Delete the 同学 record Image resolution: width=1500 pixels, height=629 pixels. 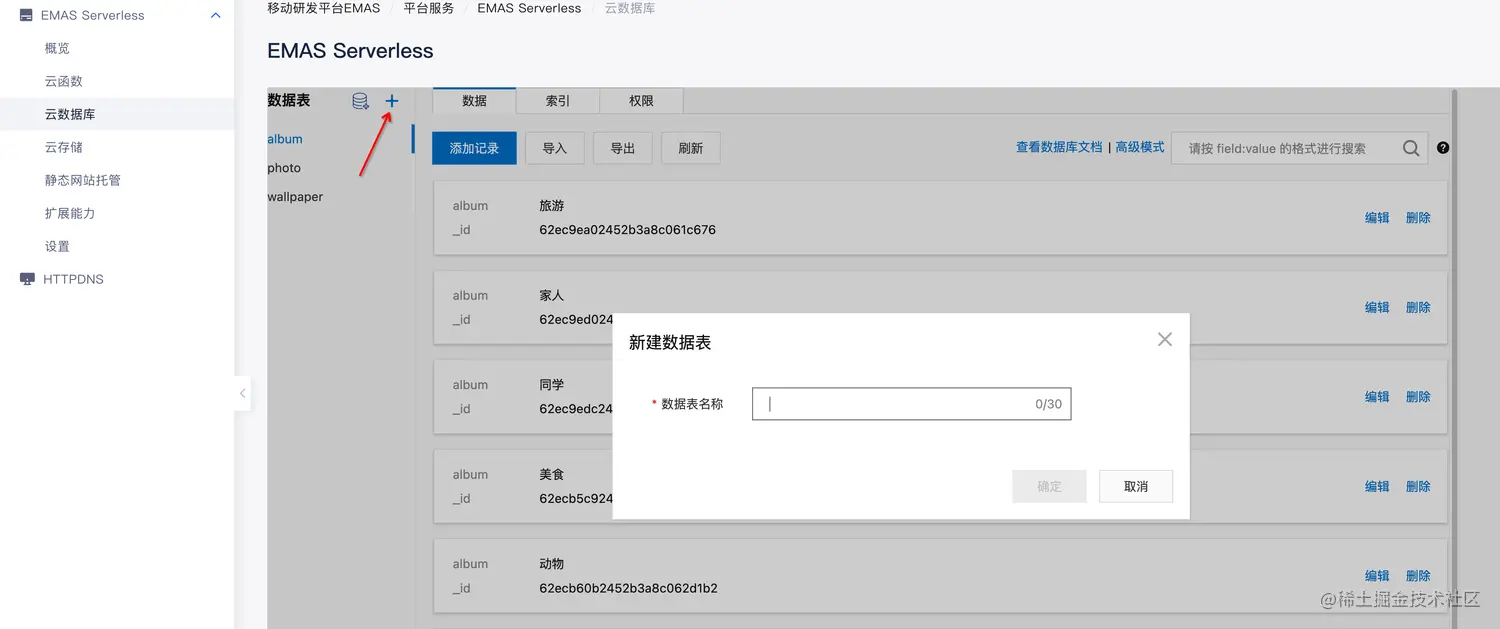coord(1418,397)
